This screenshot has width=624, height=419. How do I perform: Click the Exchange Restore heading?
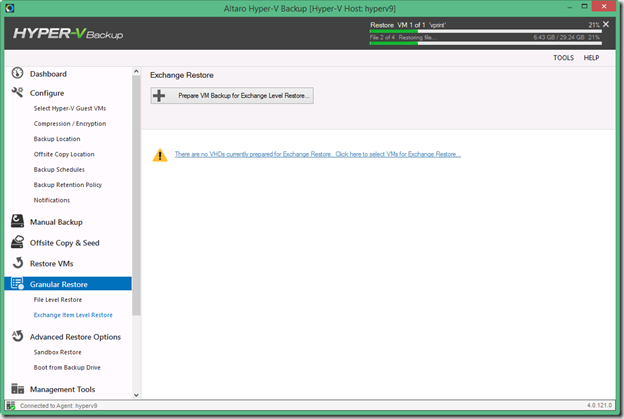tap(181, 75)
